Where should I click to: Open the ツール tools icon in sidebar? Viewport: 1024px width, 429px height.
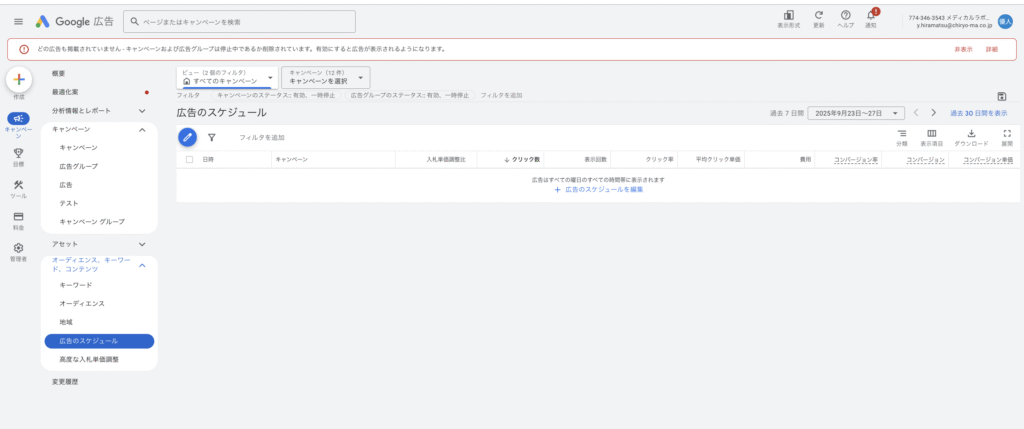tap(18, 186)
